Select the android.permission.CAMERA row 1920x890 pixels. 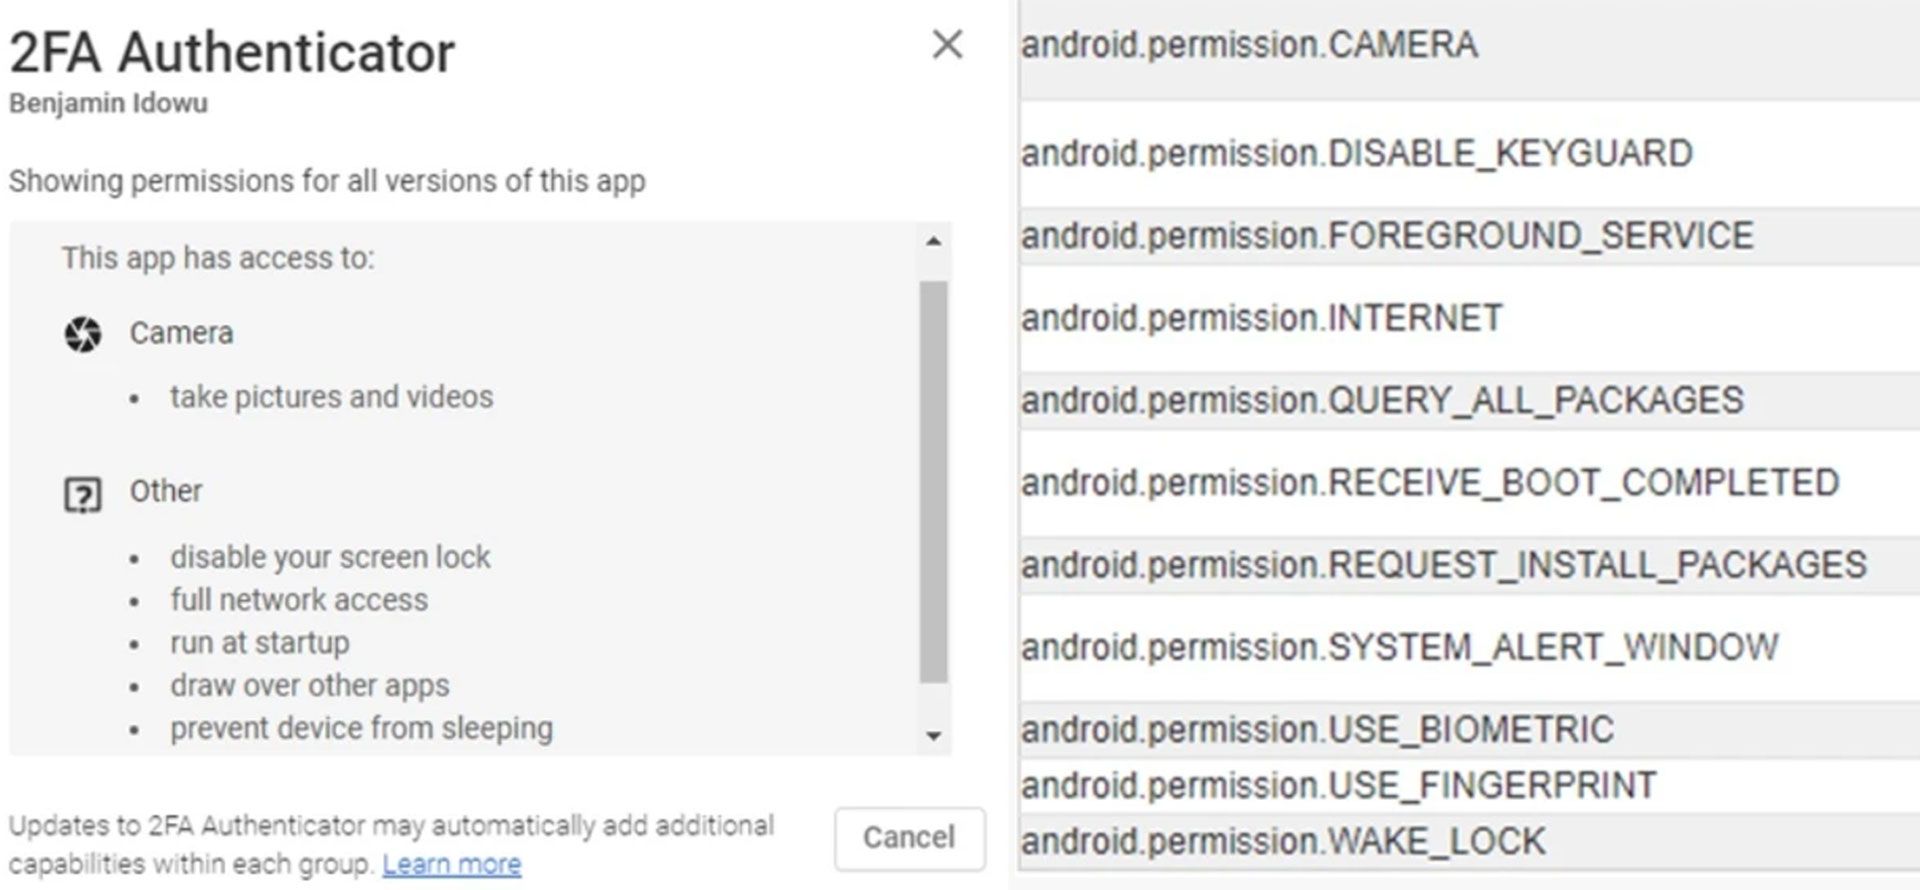click(1469, 49)
